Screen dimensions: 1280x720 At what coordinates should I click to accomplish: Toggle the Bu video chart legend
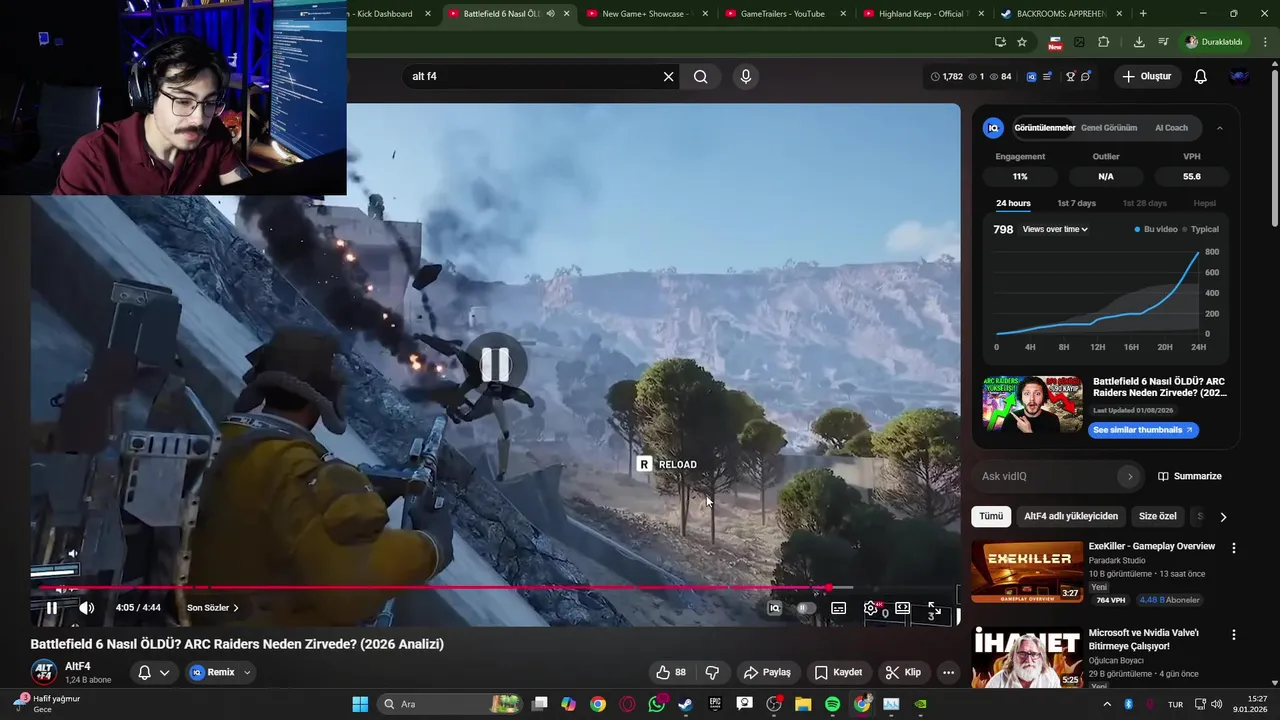point(1157,229)
